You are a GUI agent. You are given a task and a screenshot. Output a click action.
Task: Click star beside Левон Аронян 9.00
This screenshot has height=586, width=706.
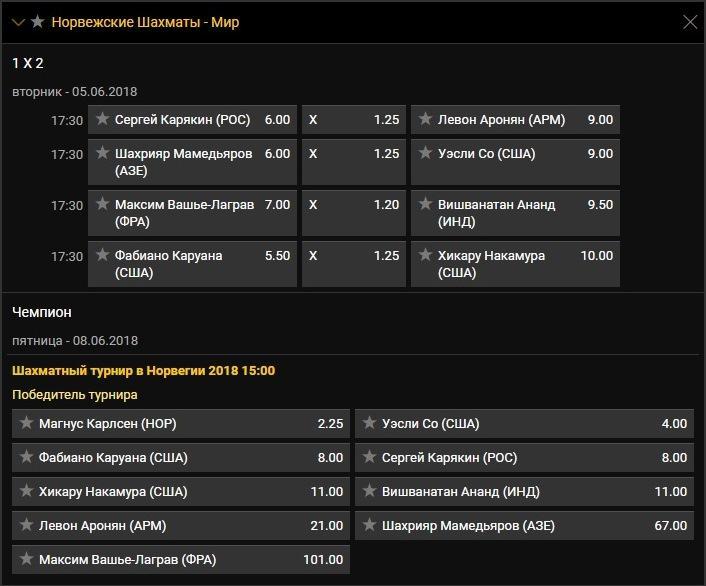point(425,120)
